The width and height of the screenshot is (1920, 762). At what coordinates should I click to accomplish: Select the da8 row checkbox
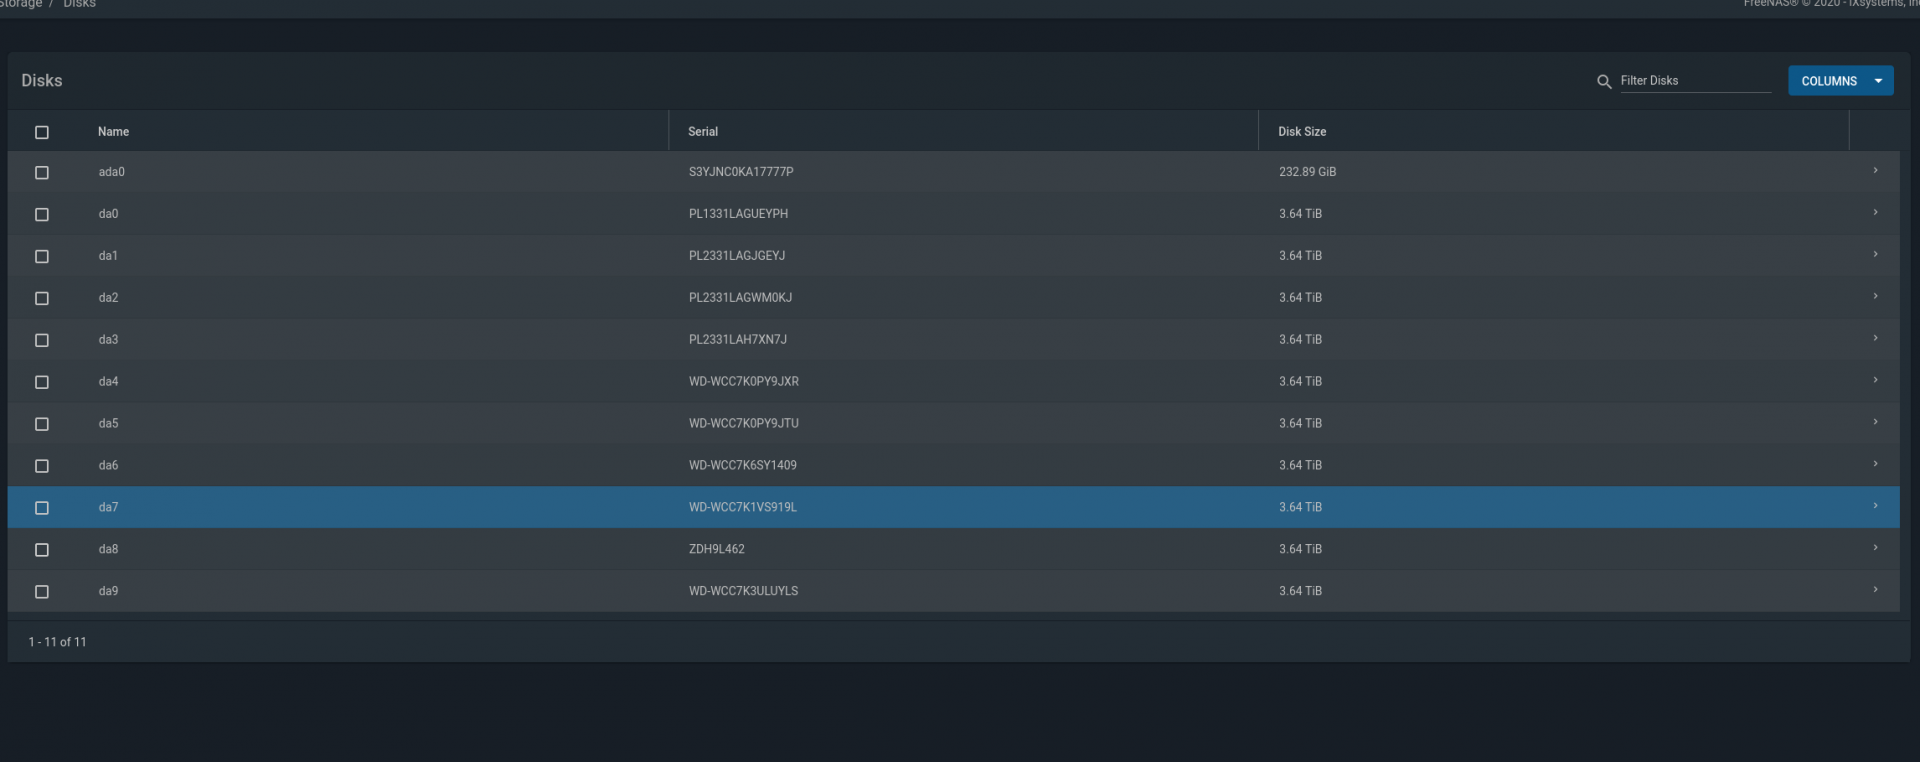coord(42,551)
